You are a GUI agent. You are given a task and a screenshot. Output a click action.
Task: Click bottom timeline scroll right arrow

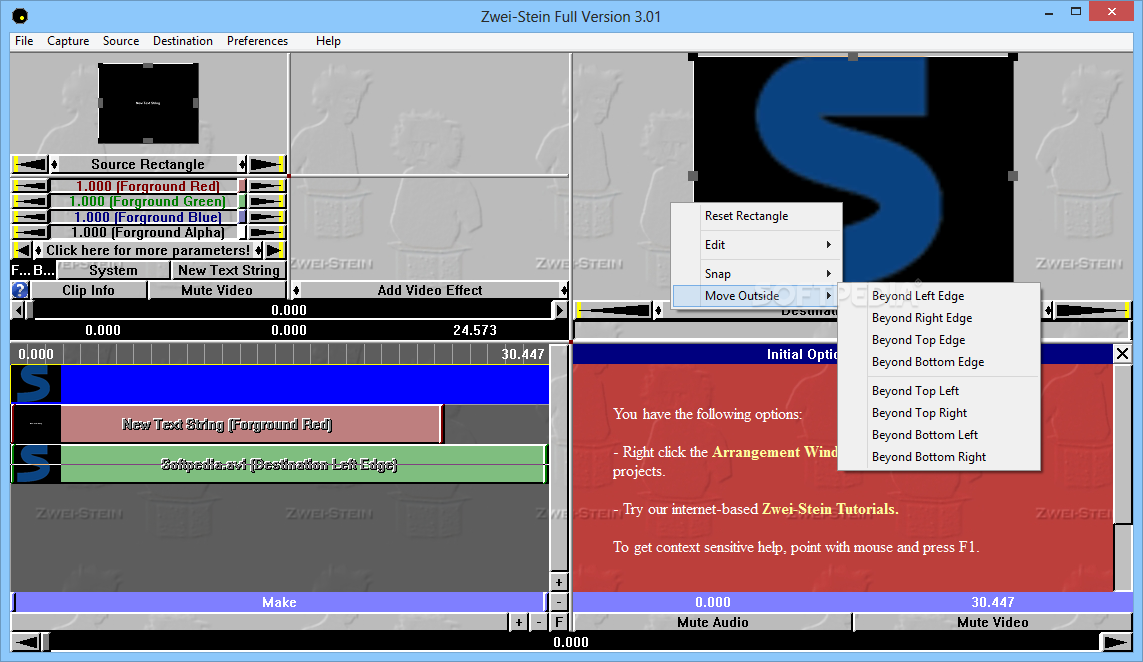(x=1116, y=642)
